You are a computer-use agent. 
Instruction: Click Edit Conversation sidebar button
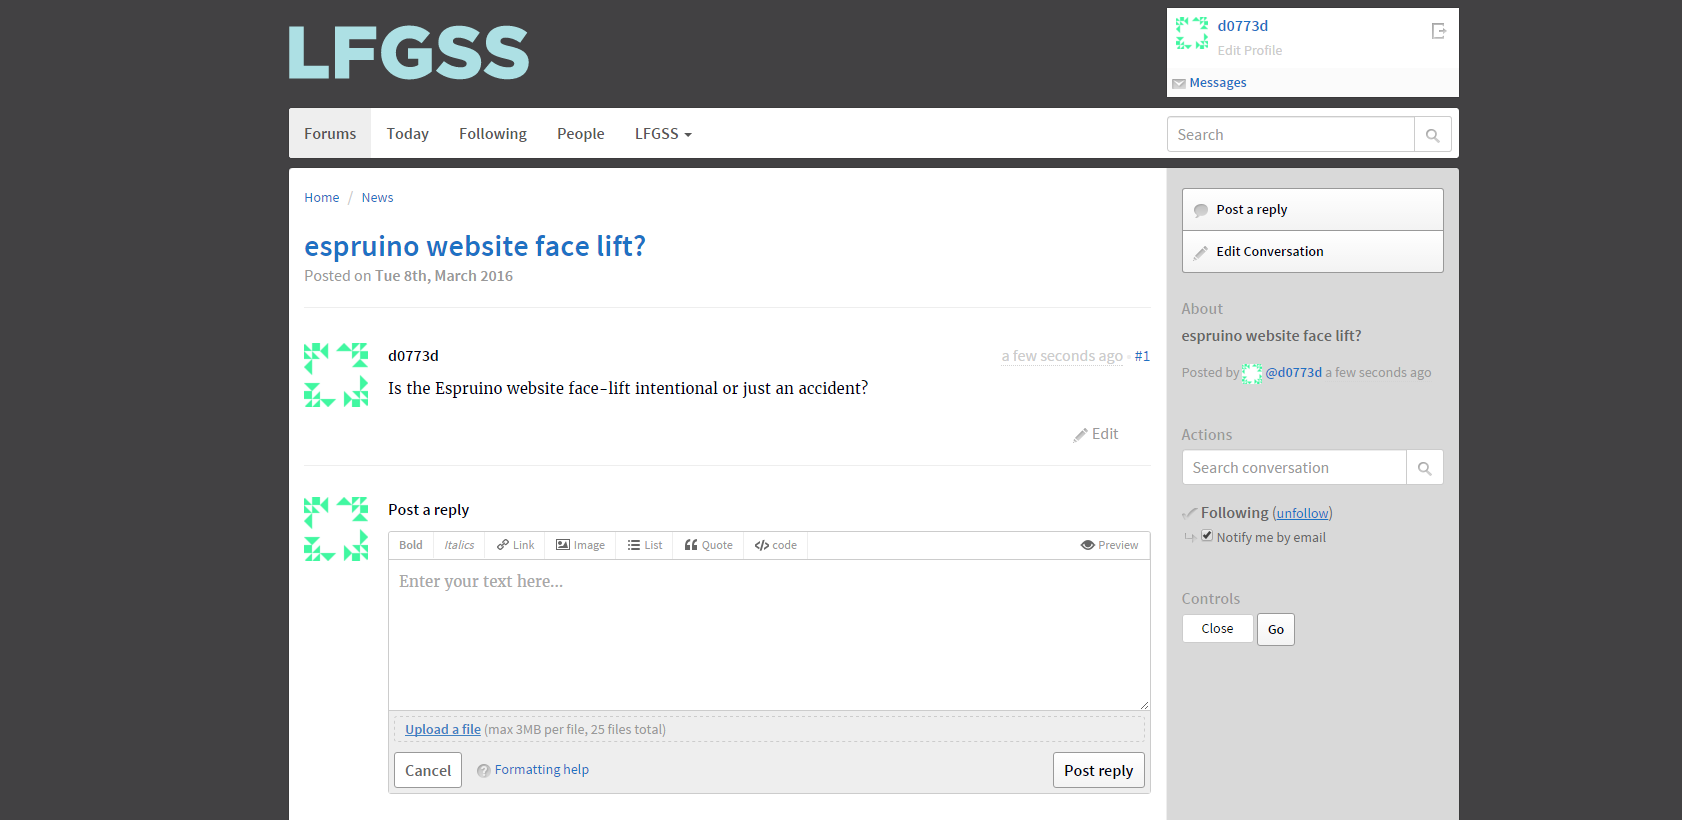pos(1312,252)
